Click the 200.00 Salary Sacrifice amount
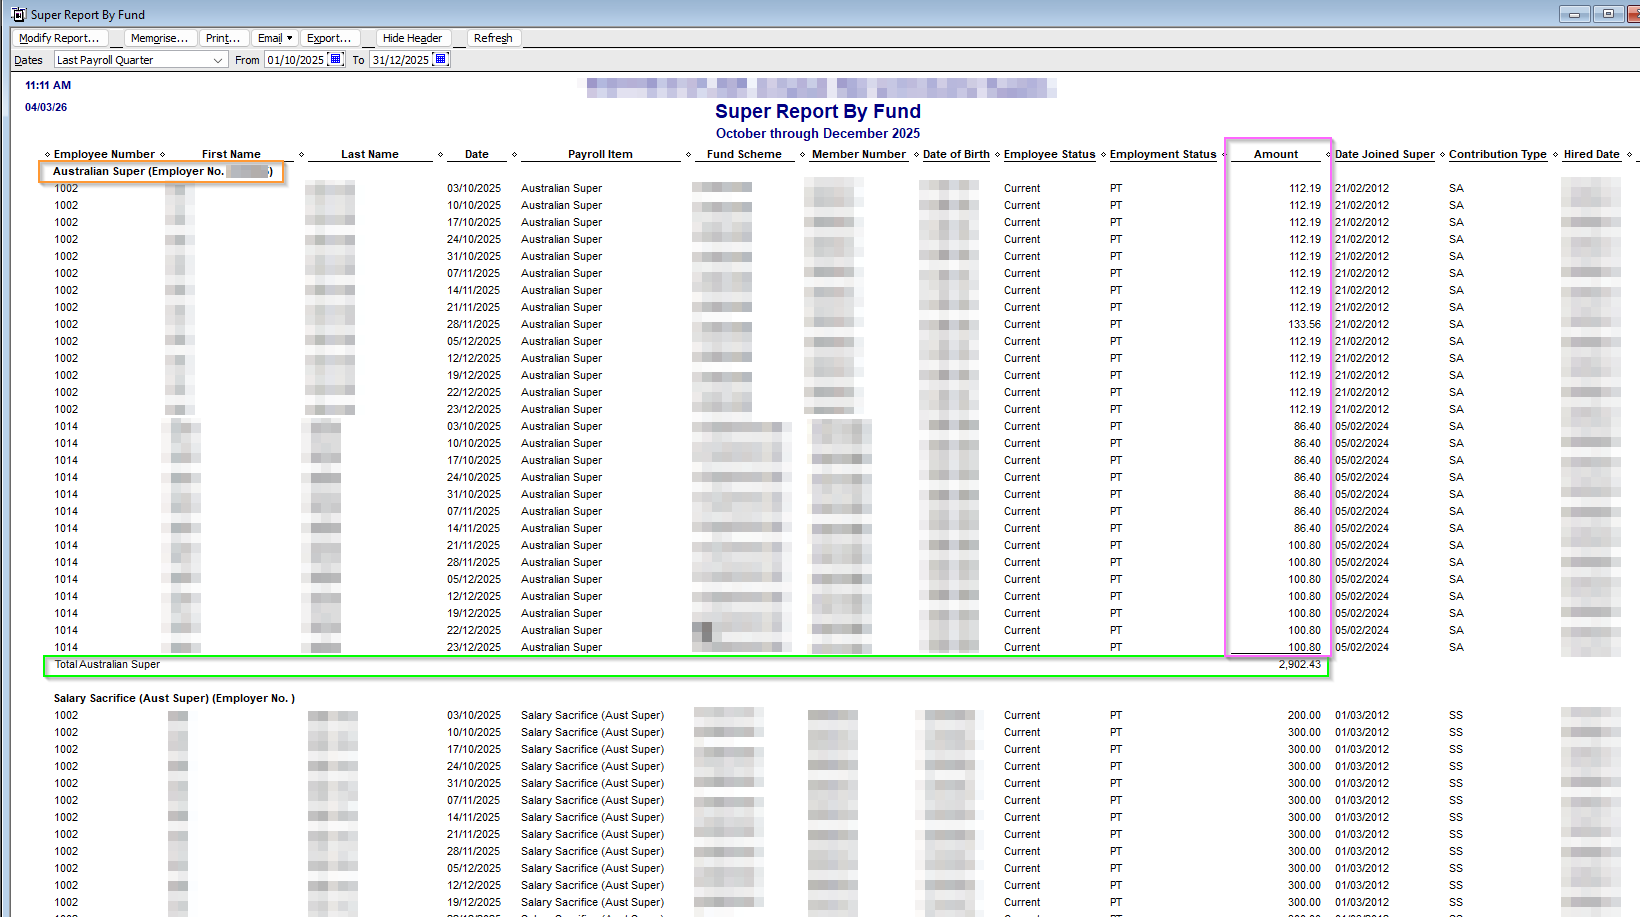 pyautogui.click(x=1304, y=715)
